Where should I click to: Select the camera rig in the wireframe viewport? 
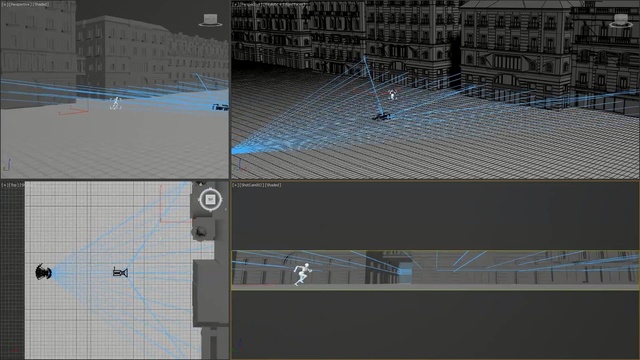381,117
